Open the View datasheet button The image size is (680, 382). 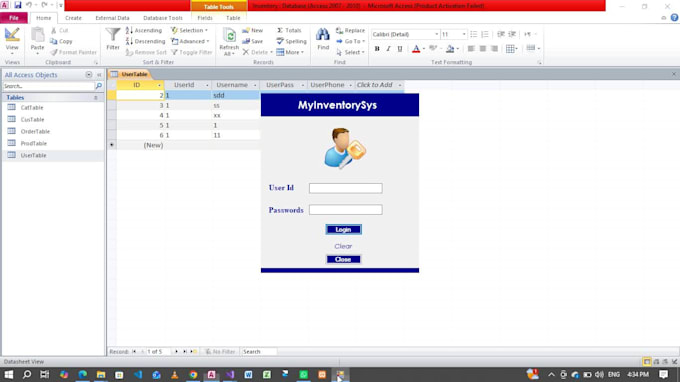click(12, 39)
